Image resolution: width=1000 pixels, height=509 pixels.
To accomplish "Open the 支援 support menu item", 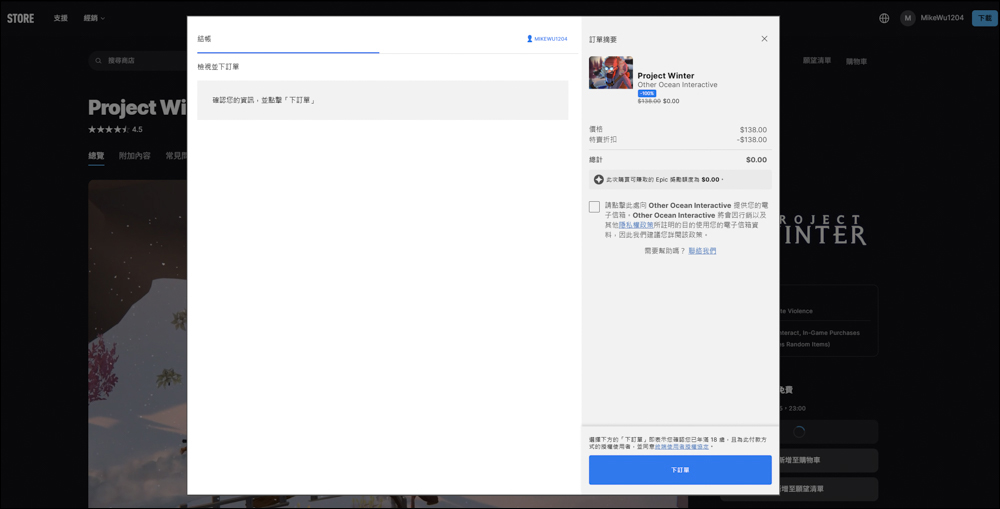I will (61, 18).
